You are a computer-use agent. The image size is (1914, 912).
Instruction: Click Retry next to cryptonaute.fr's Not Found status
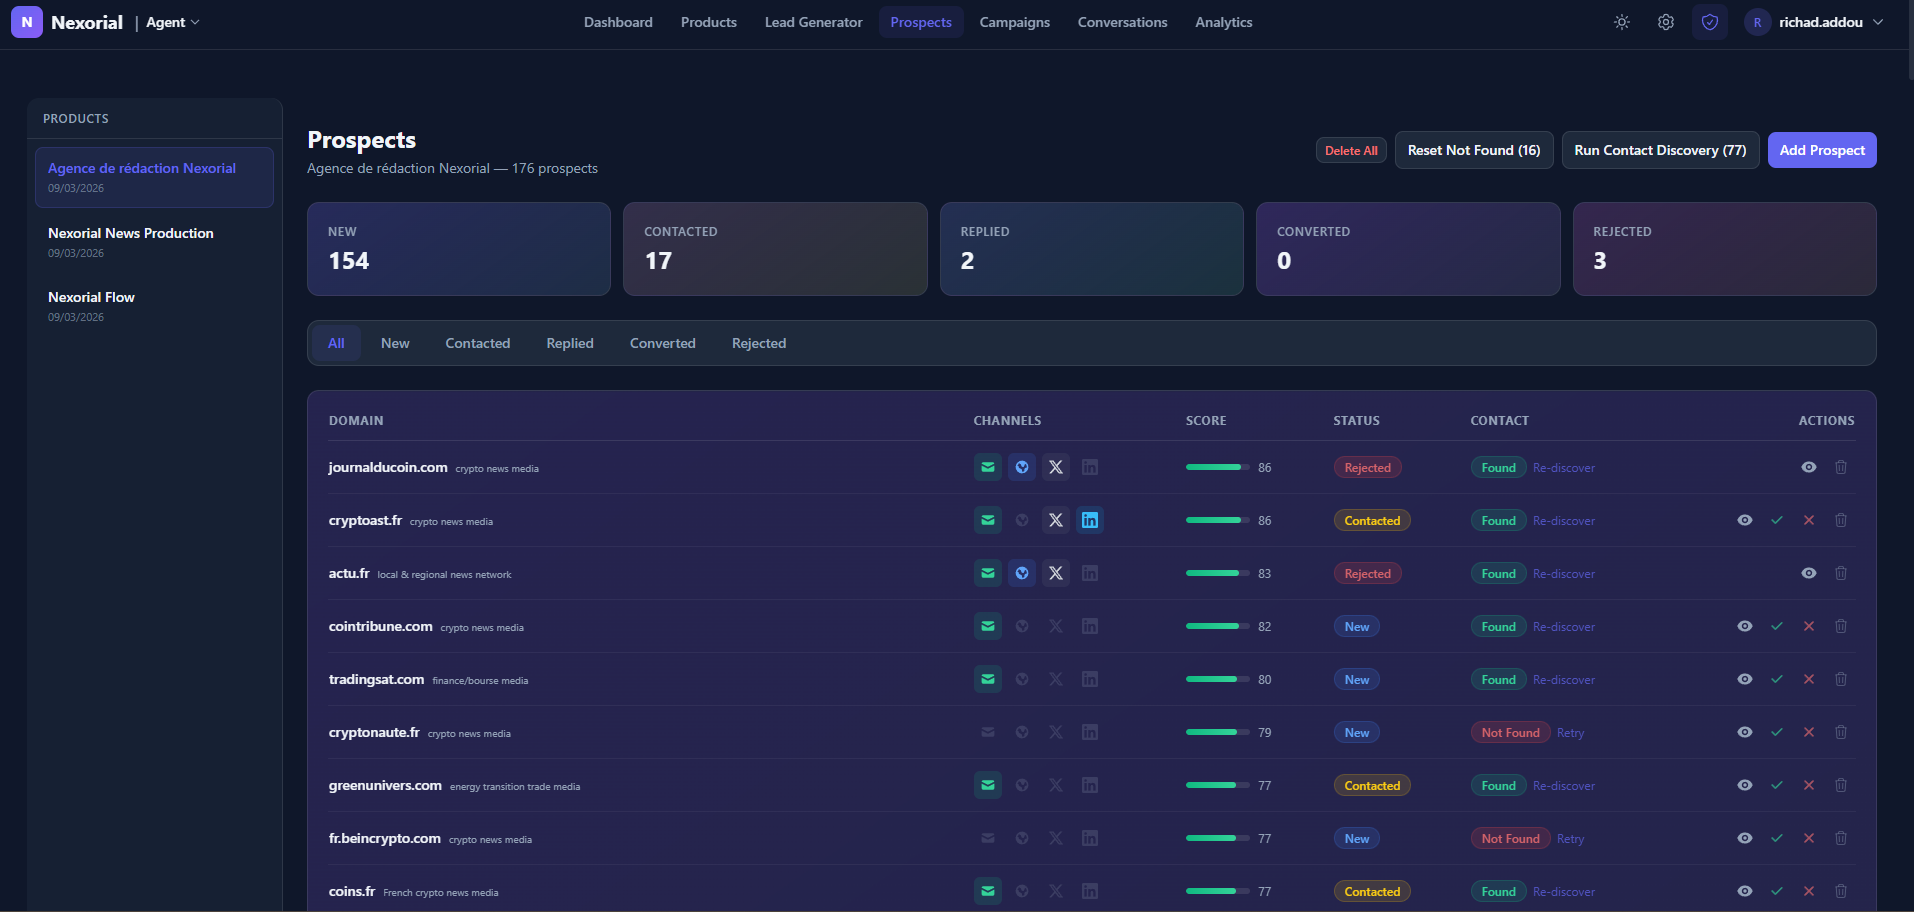pyautogui.click(x=1568, y=732)
